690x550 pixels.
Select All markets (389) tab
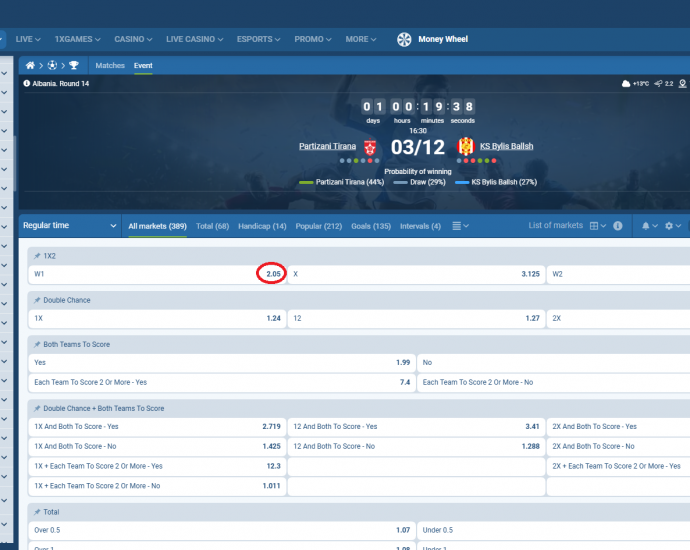click(158, 226)
